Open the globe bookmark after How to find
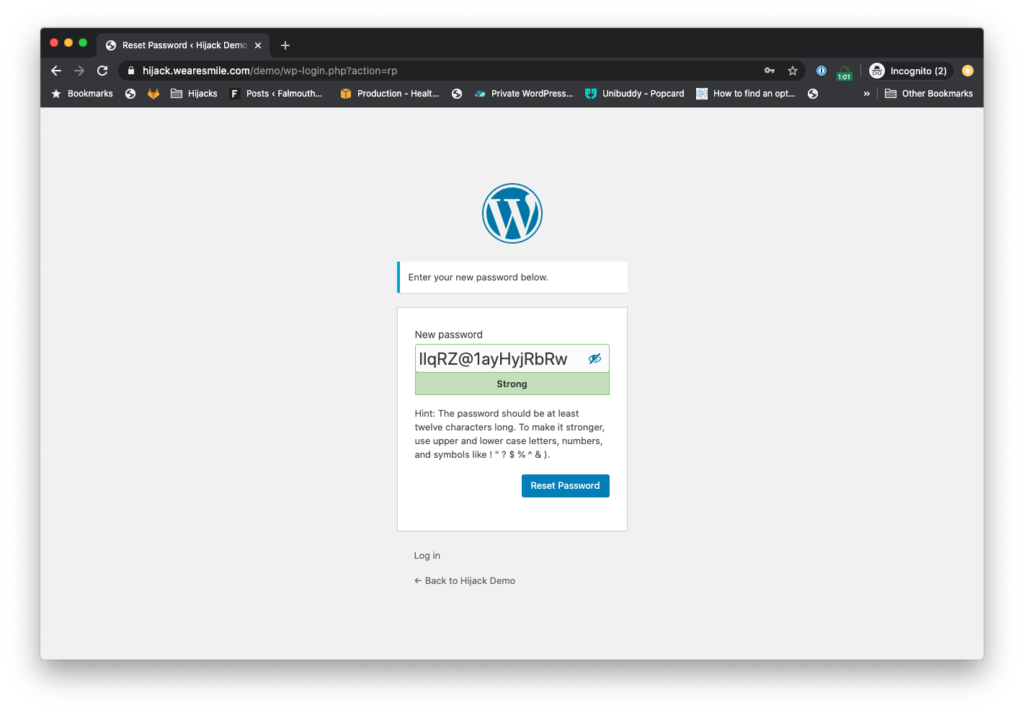The height and width of the screenshot is (713, 1024). tap(813, 93)
